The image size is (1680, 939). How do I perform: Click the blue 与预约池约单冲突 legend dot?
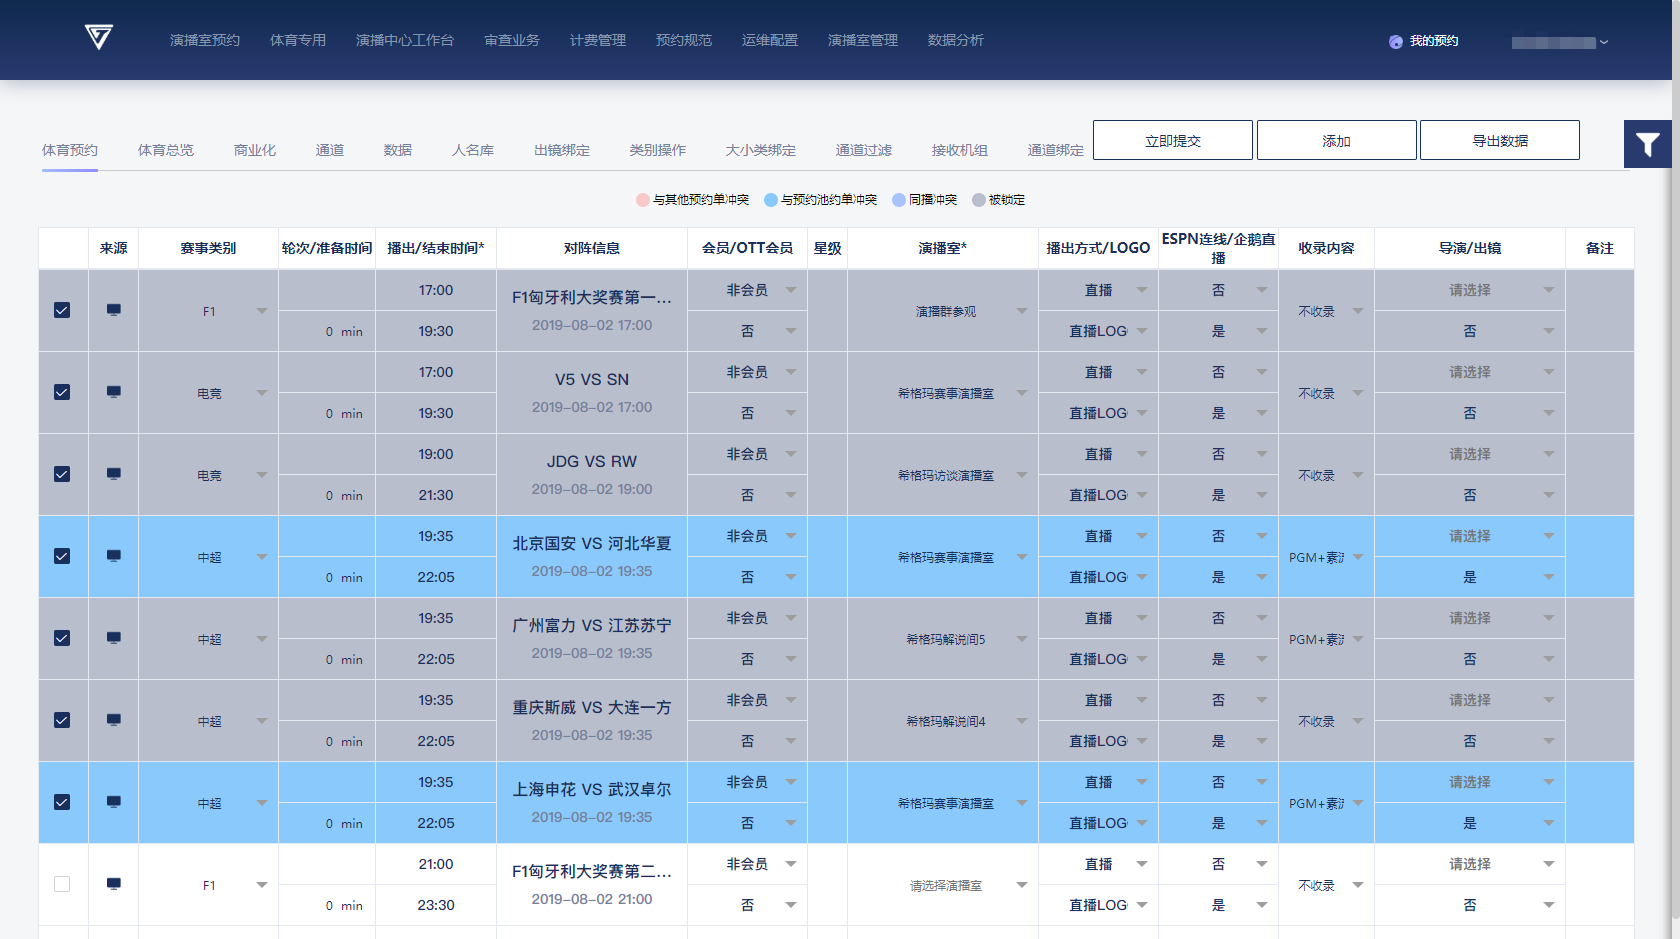771,200
